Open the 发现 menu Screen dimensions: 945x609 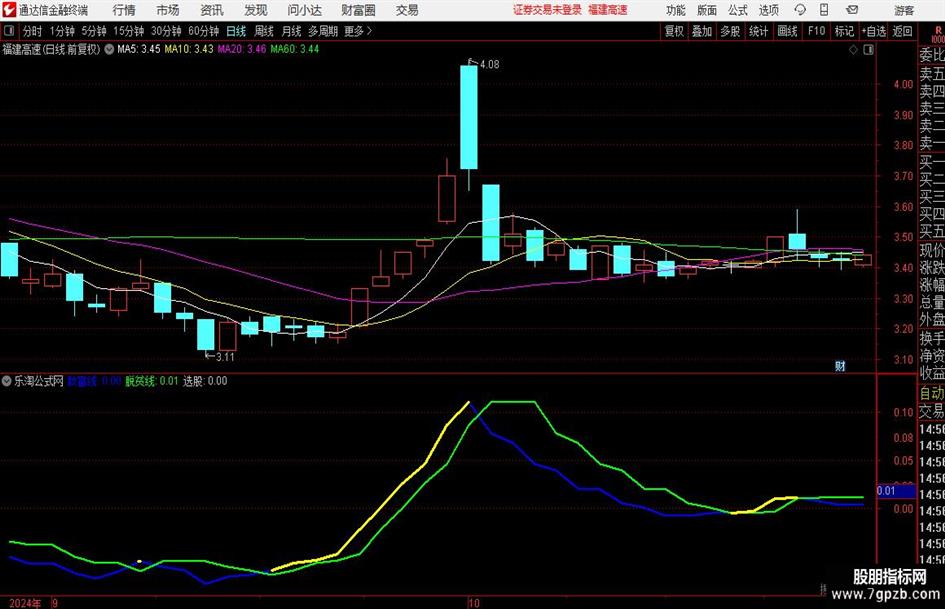click(x=256, y=10)
